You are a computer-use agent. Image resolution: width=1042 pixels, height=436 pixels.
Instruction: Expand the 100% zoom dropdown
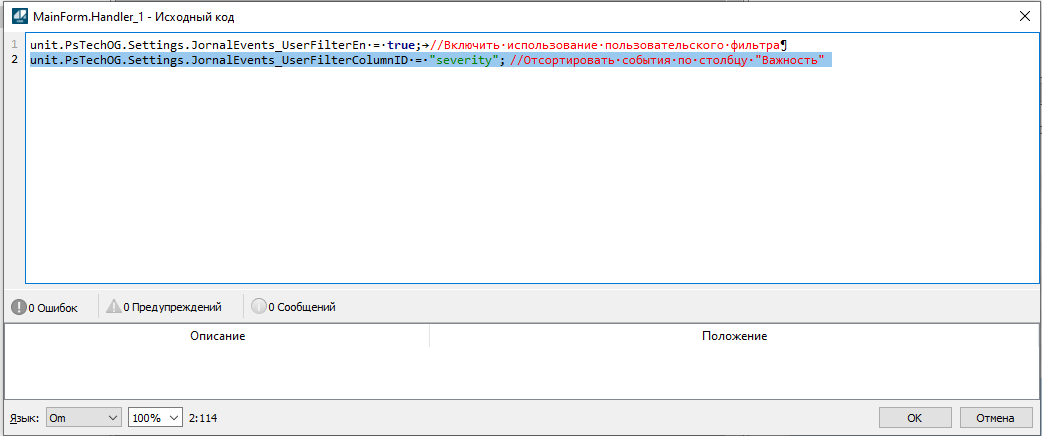point(156,417)
